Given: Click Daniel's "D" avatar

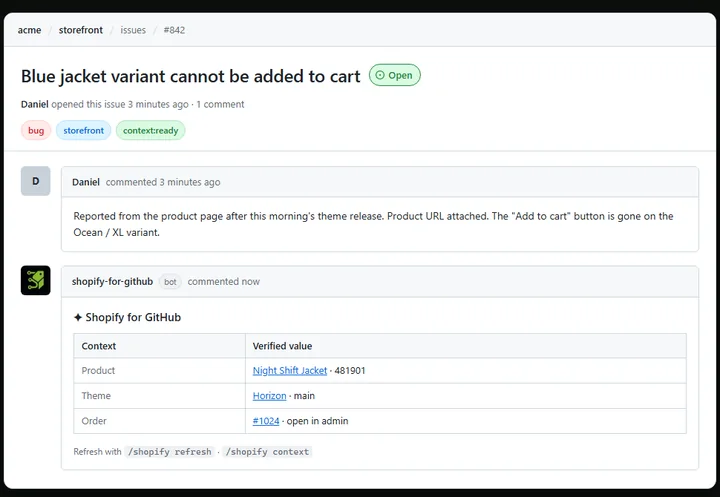Looking at the screenshot, I should 35,181.
